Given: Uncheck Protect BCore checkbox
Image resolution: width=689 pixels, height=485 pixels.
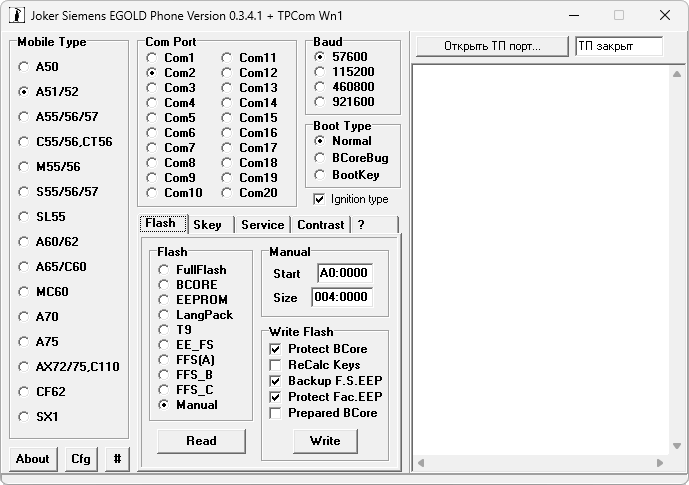Looking at the screenshot, I should tap(319, 349).
